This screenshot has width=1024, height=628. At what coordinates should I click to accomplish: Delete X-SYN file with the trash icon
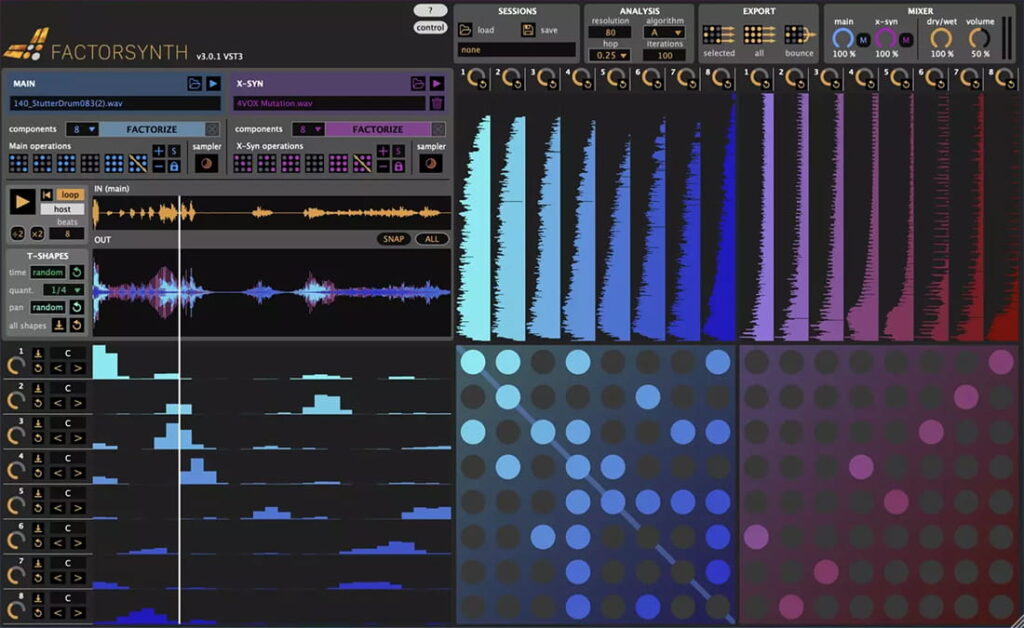click(437, 103)
